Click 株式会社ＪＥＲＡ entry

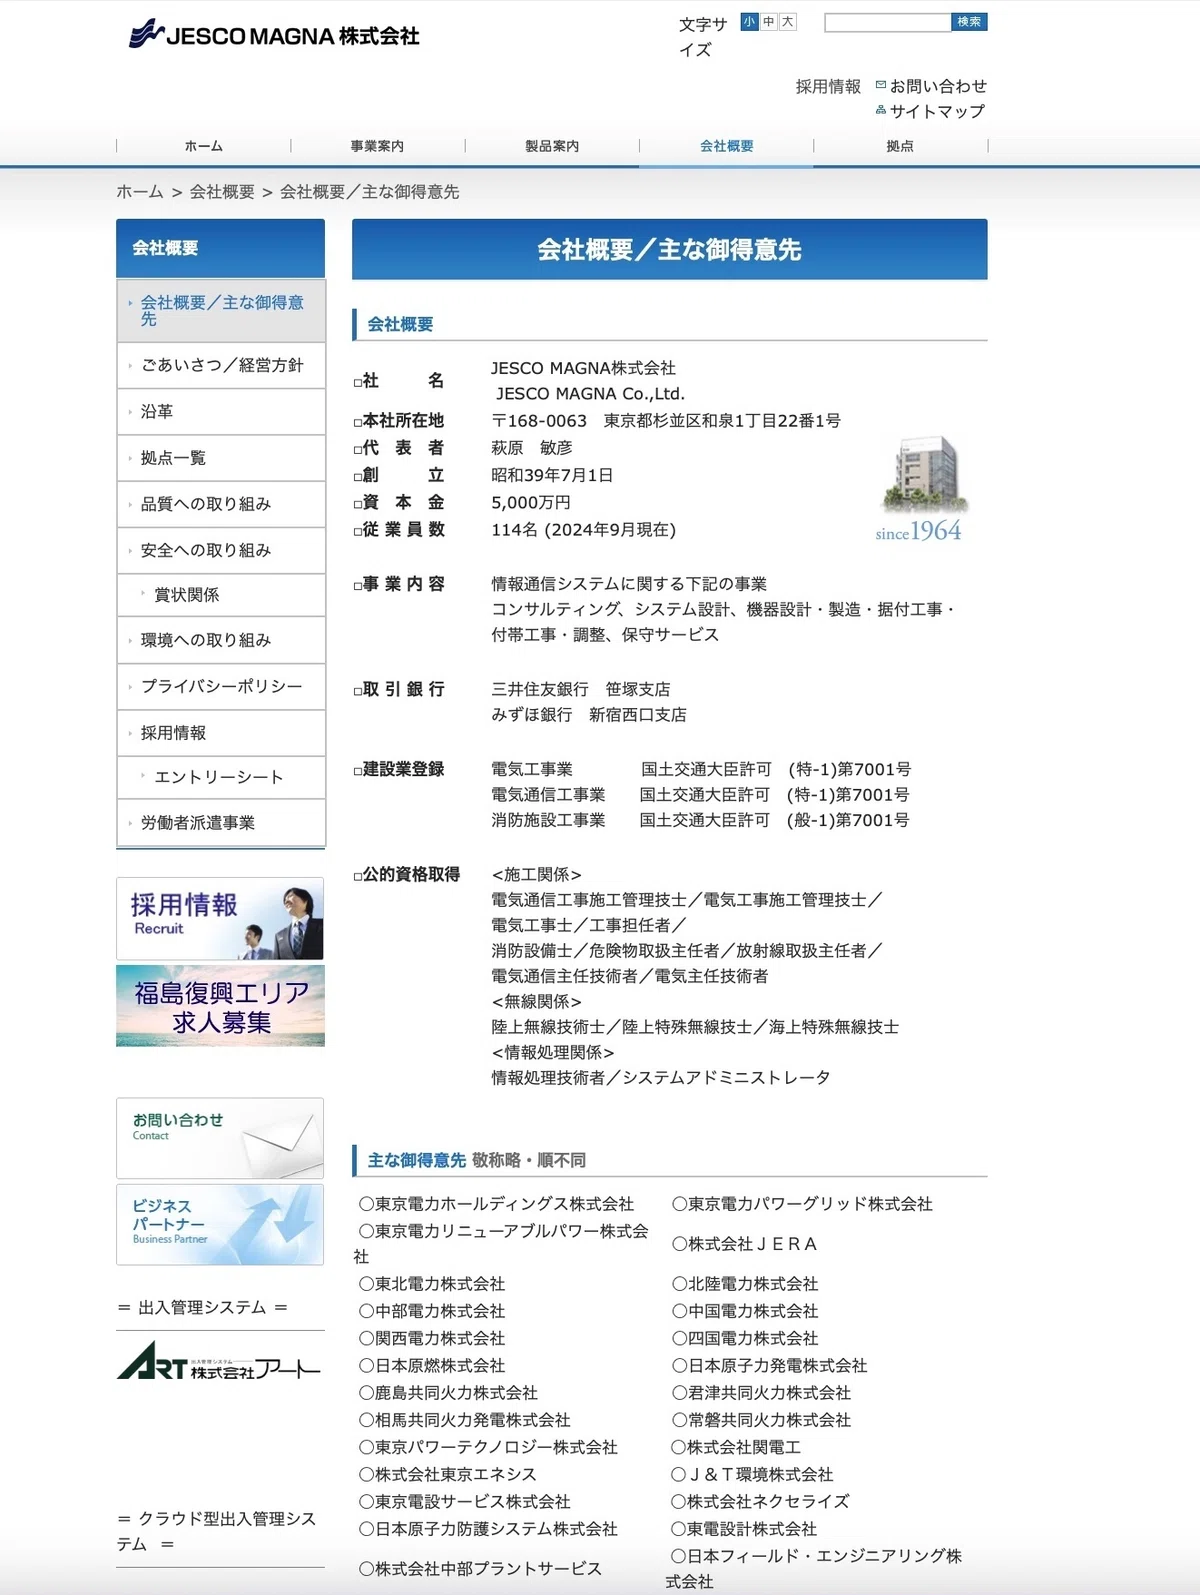point(745,1244)
